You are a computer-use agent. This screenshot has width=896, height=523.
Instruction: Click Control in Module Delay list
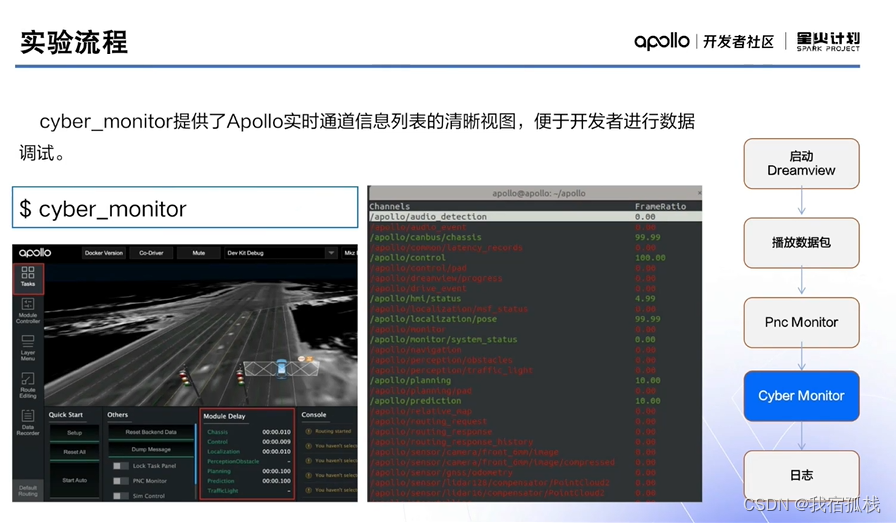(x=217, y=442)
